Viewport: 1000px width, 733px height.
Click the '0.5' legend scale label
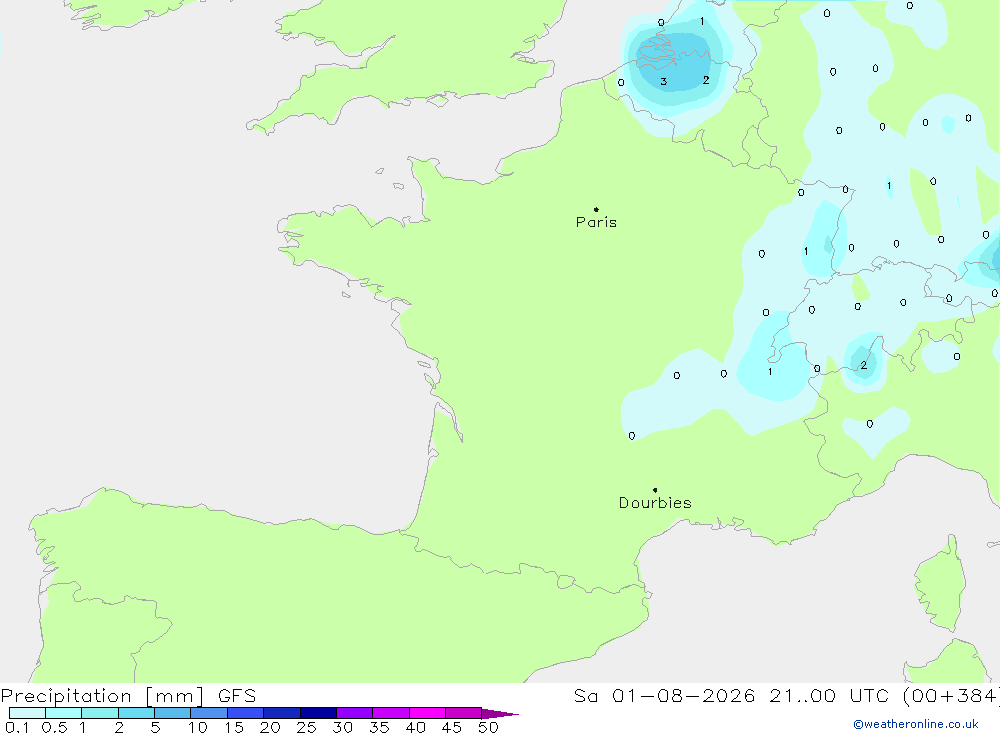click(55, 727)
